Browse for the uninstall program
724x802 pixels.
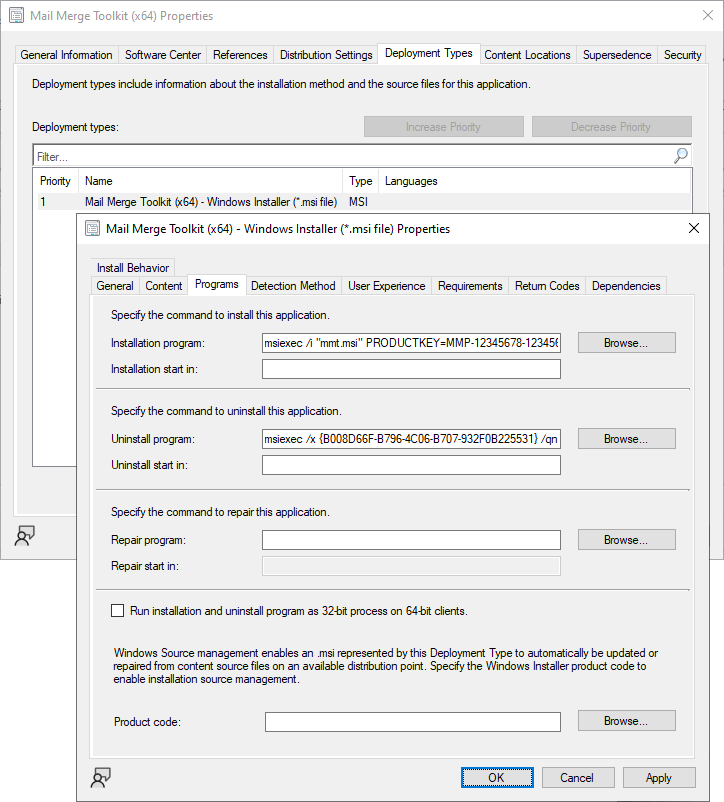[626, 439]
